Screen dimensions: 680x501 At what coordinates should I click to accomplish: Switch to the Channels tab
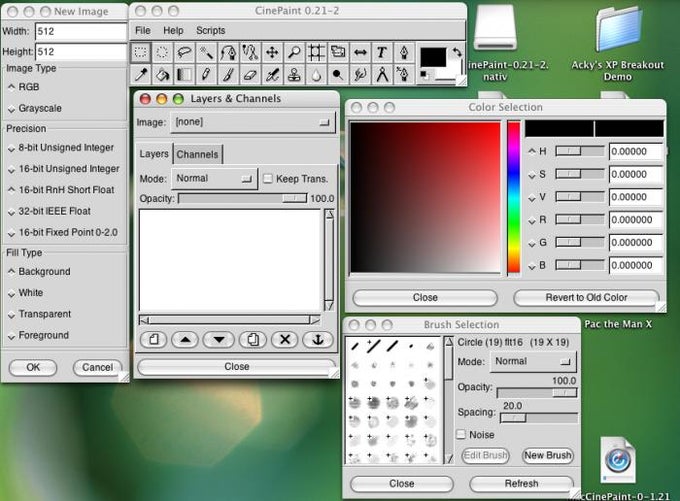pyautogui.click(x=197, y=154)
